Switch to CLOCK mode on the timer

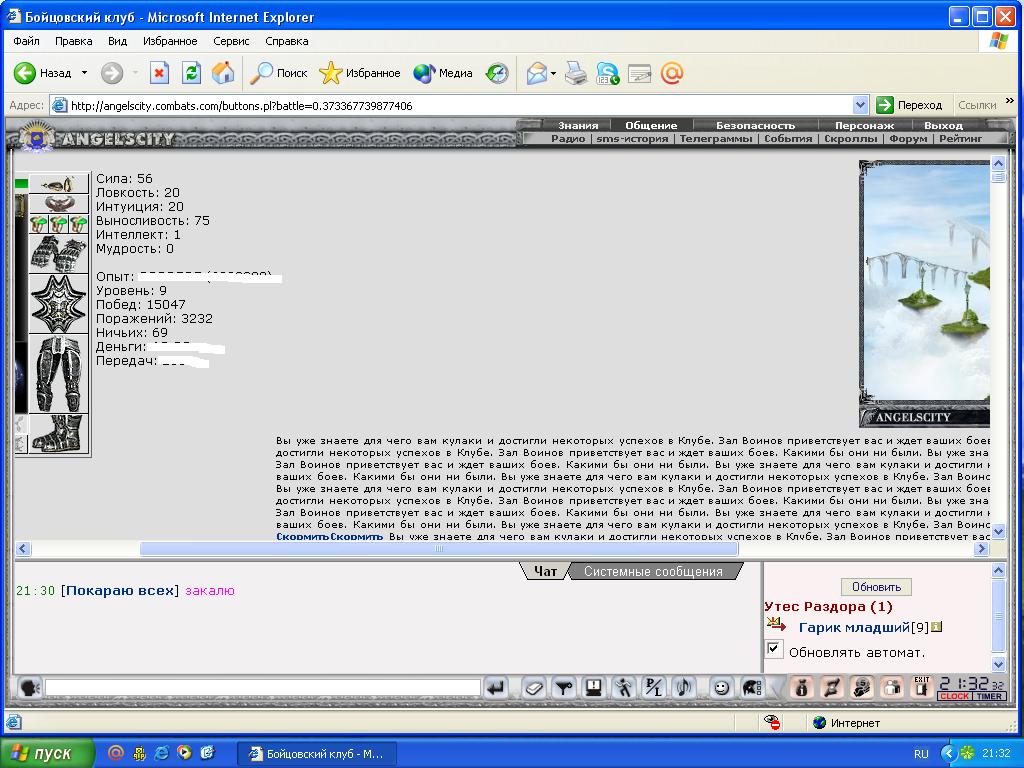pos(955,696)
